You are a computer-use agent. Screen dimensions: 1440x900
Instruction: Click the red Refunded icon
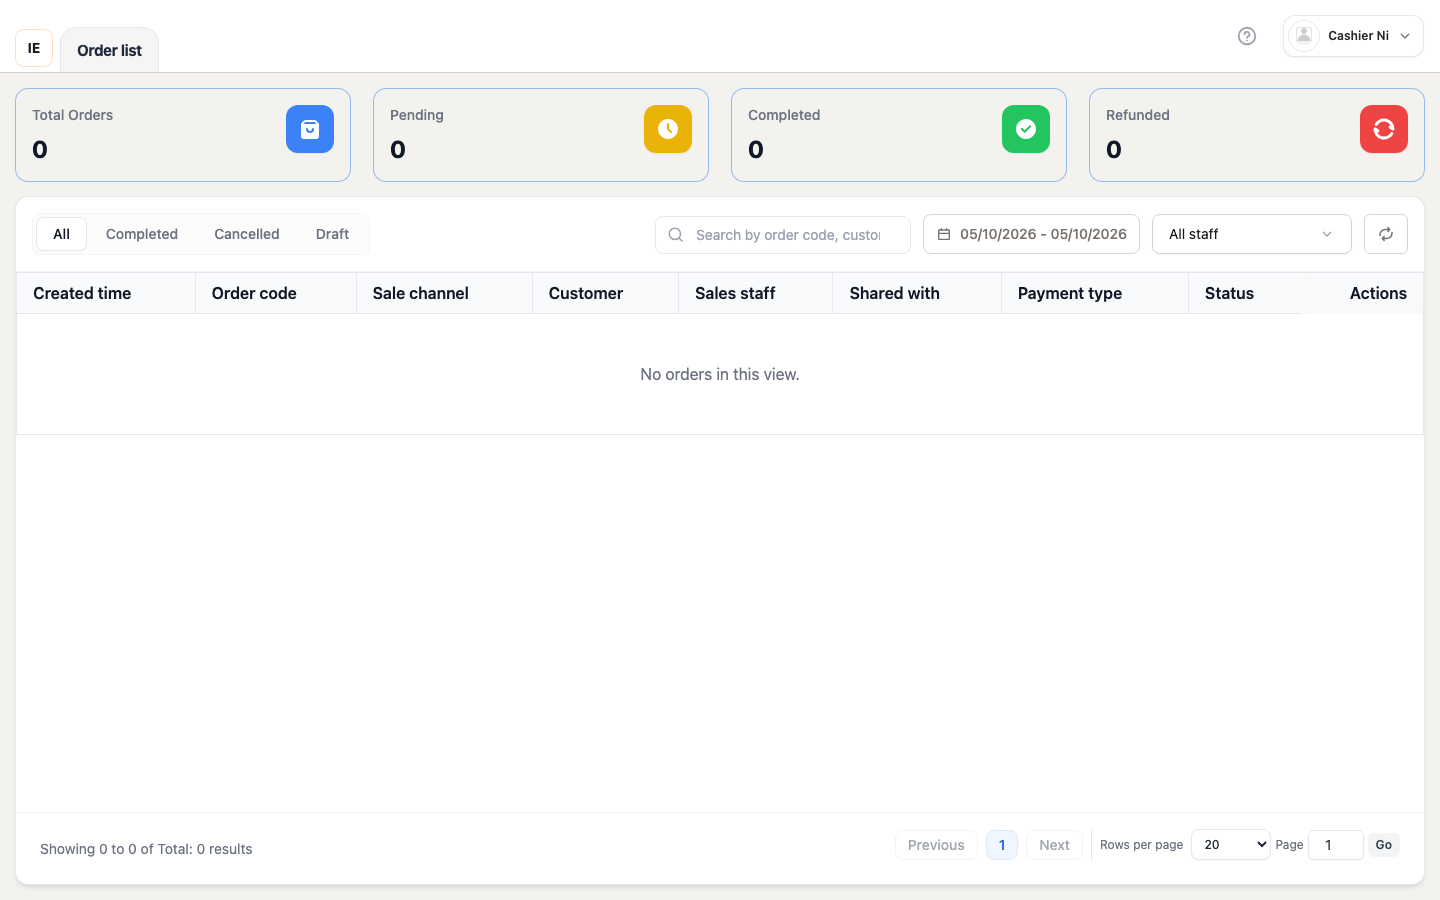pos(1384,129)
